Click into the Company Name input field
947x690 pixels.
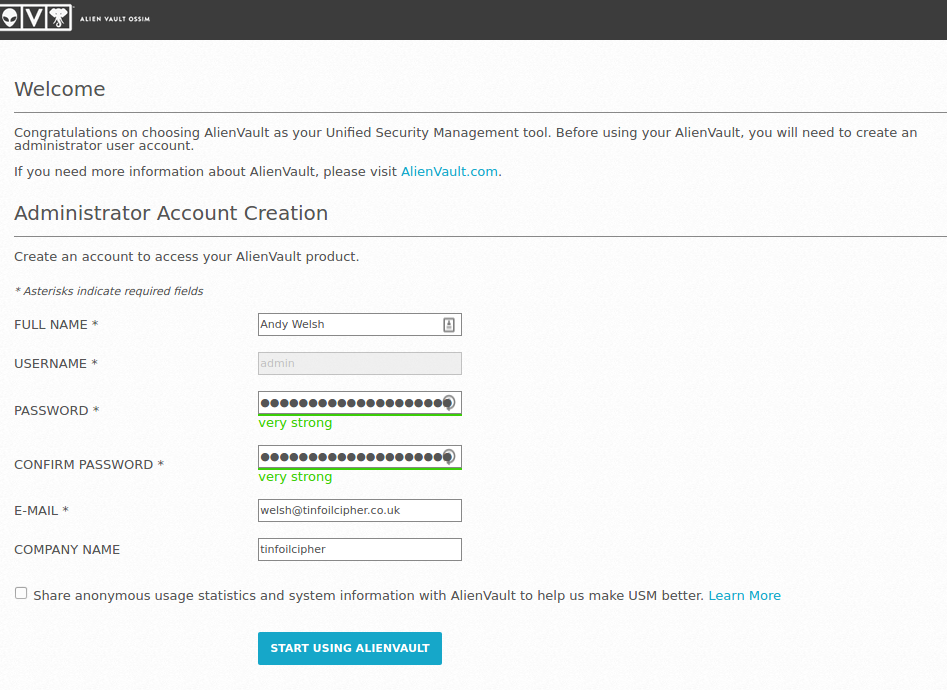(x=359, y=550)
